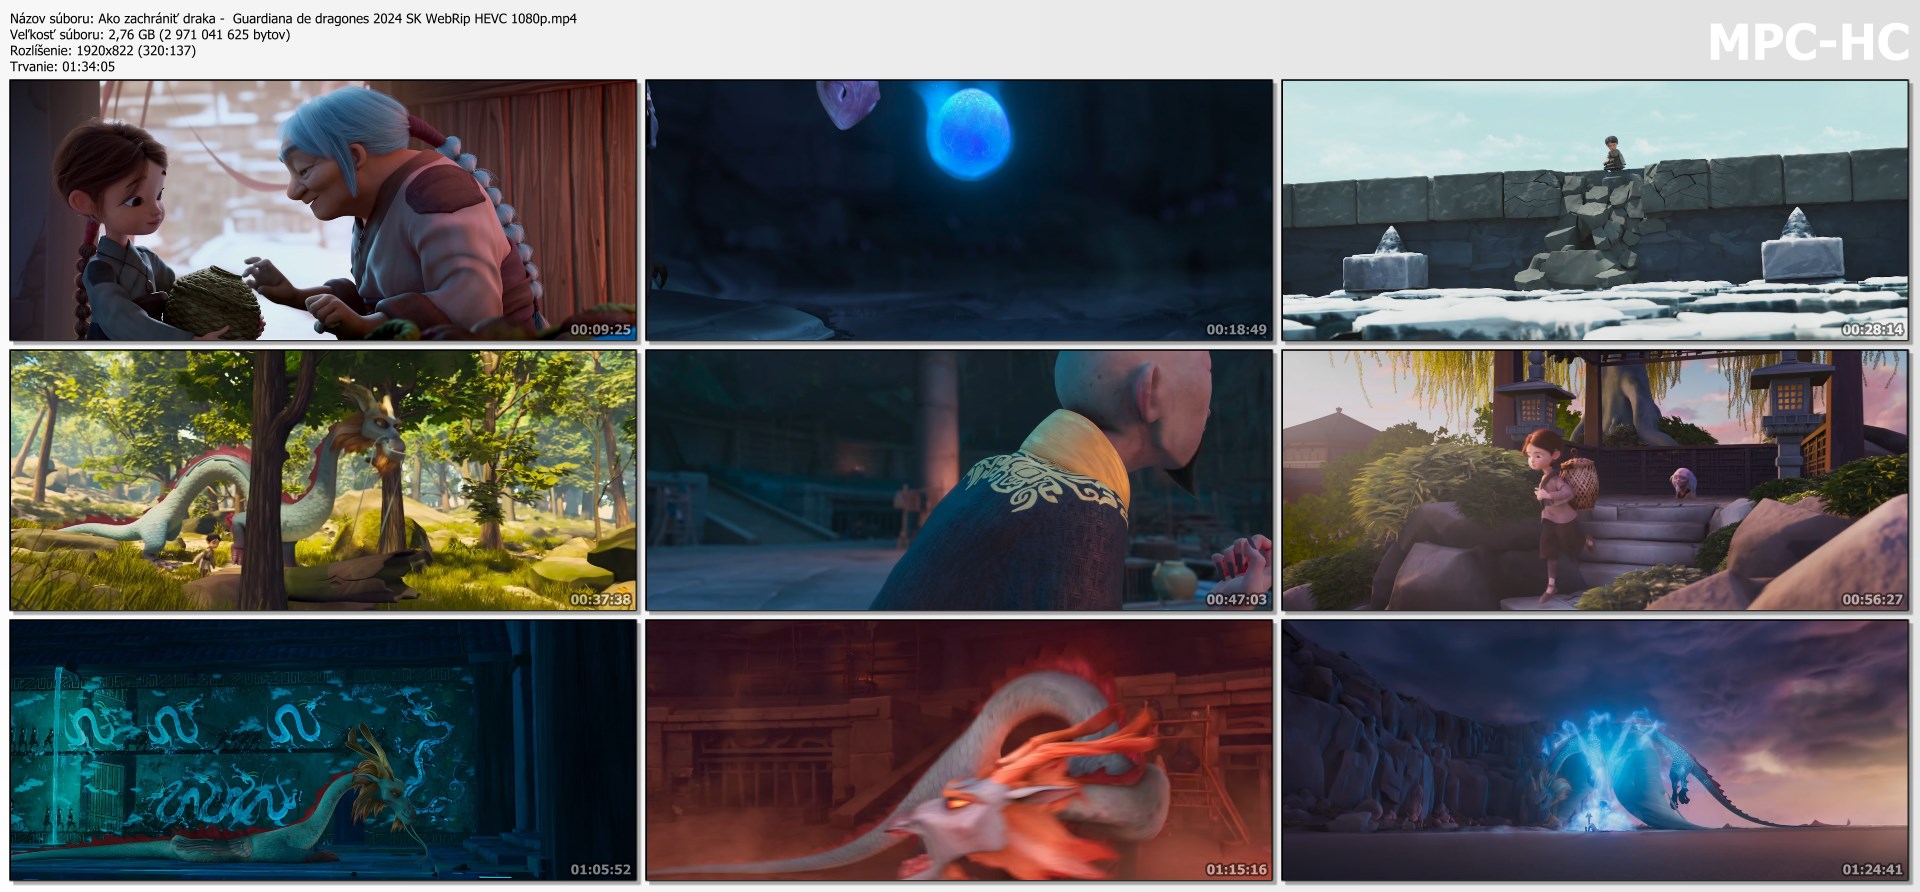This screenshot has width=1920, height=892.
Task: Click the file size line showing 2,76 GB
Action: point(150,34)
